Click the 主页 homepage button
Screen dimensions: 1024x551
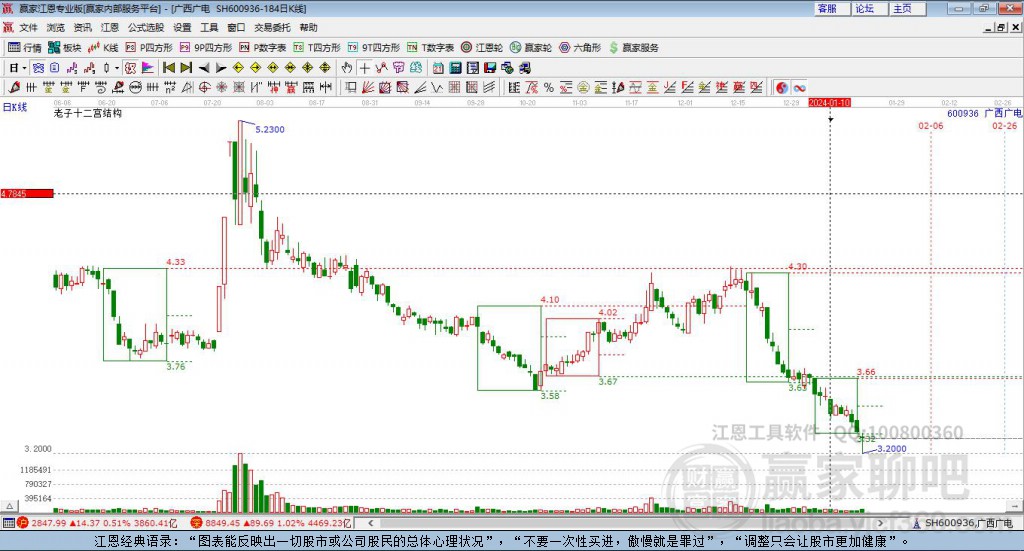[x=906, y=8]
